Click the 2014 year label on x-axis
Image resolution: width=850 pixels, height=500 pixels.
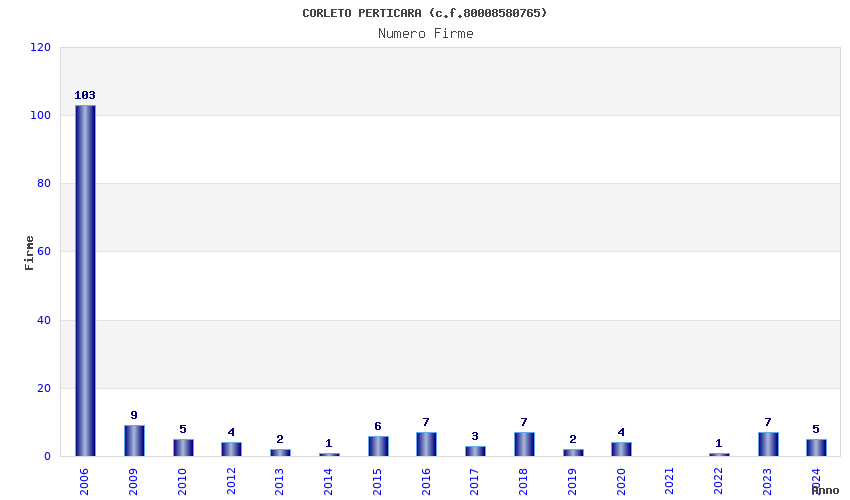point(329,480)
